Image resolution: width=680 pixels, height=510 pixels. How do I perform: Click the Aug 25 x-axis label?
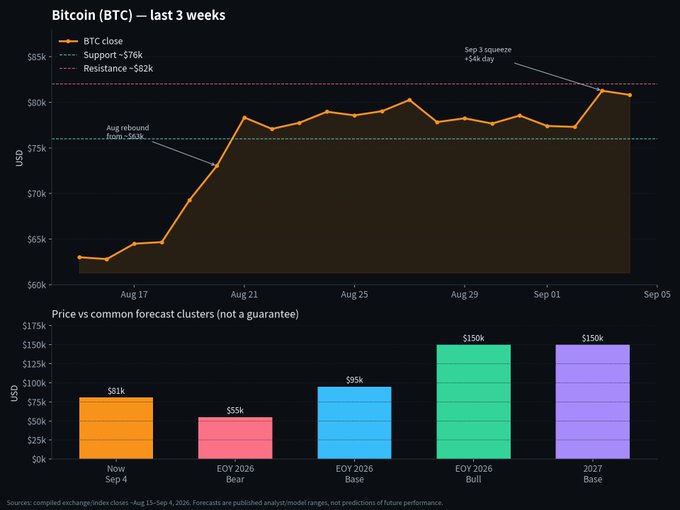point(354,294)
